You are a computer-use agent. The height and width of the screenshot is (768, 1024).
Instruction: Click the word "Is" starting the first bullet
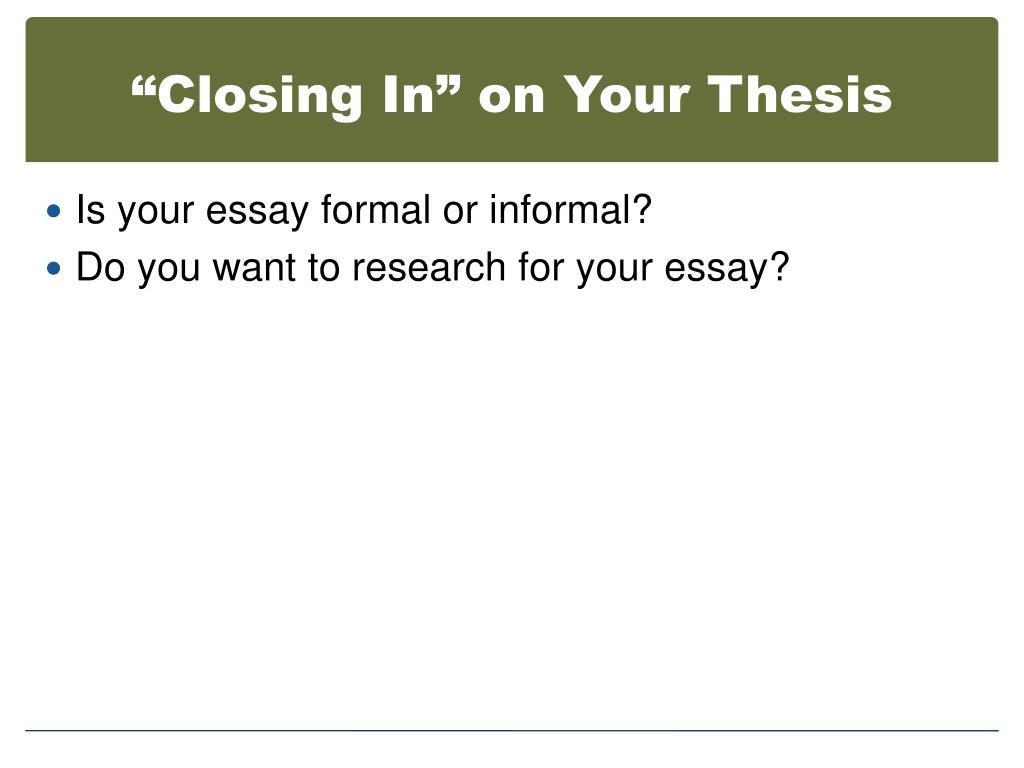[x=90, y=210]
